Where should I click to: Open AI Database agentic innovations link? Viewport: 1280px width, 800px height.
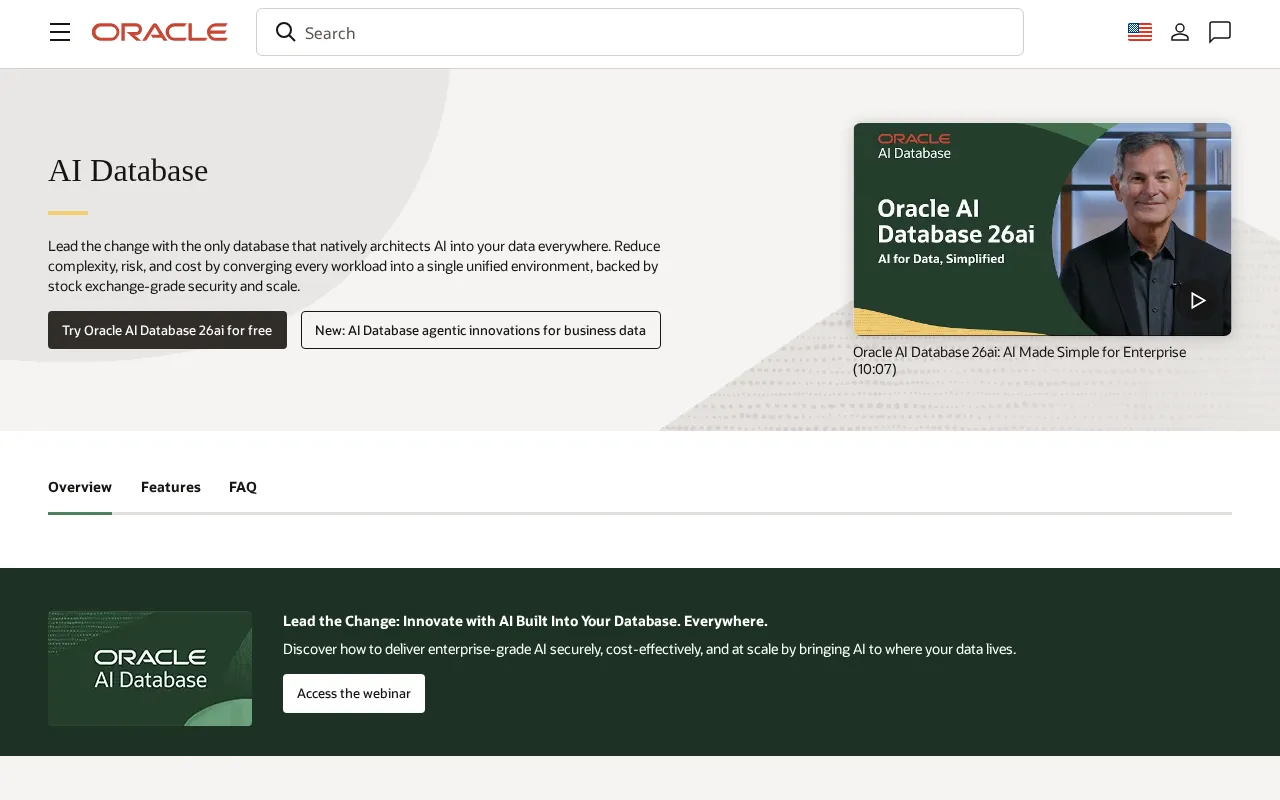(481, 330)
